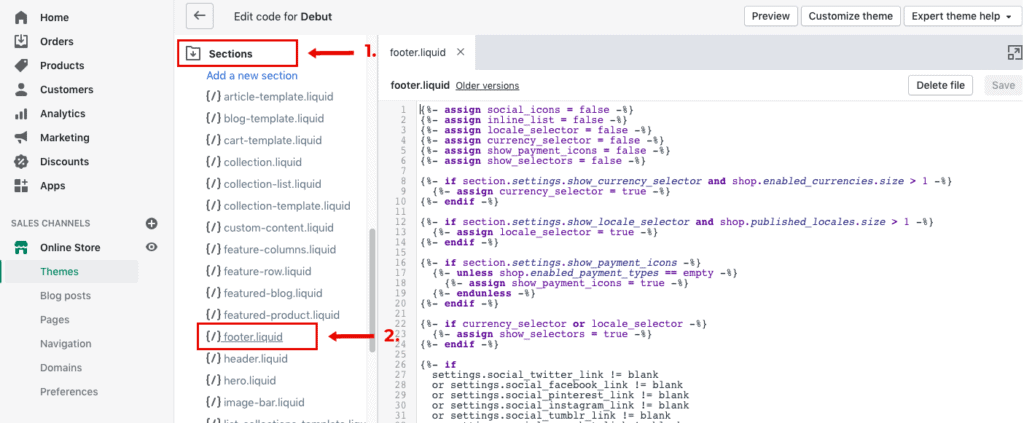Click file icon of article-template.liquid
This screenshot has height=423, width=1024.
pos(213,97)
